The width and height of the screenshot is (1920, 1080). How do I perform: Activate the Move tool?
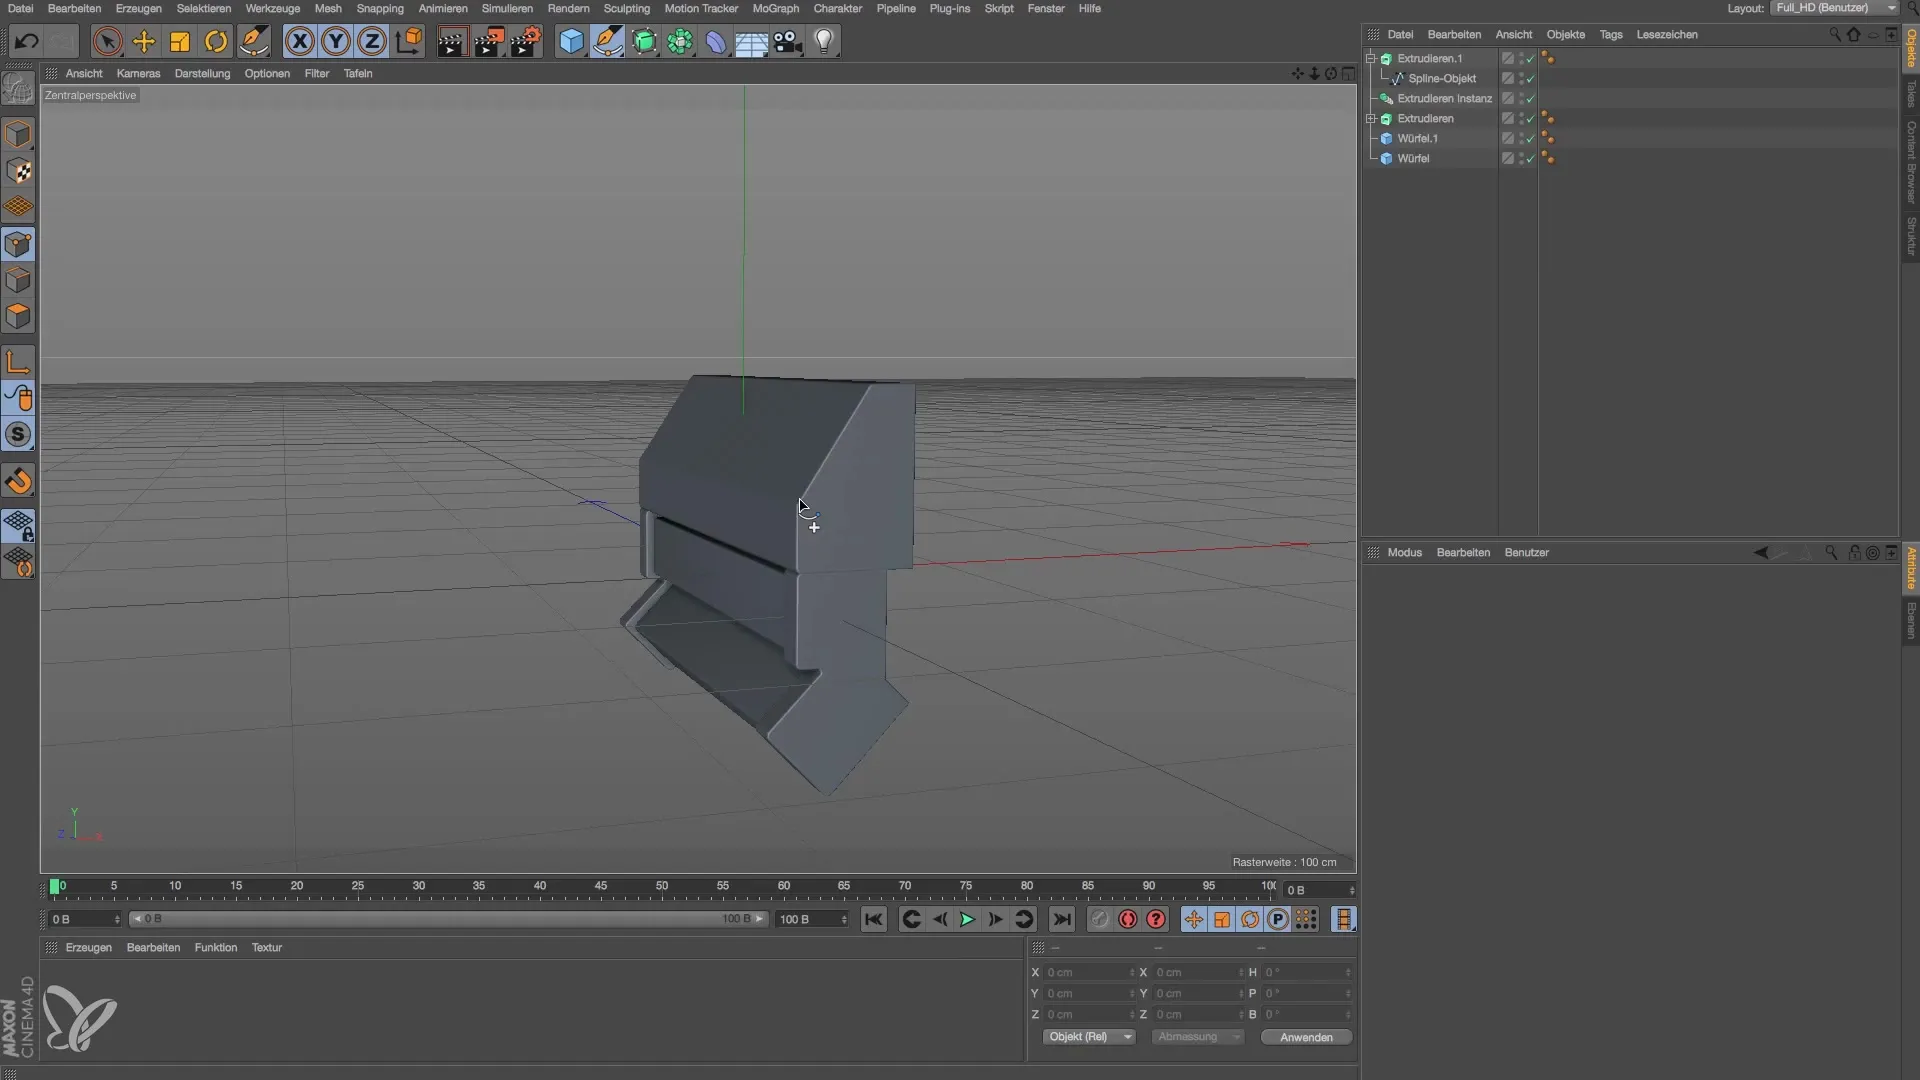click(x=144, y=41)
